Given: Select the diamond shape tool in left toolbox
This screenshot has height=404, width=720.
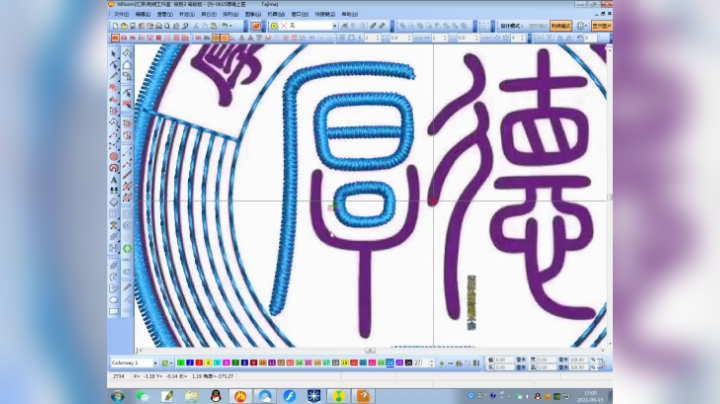Looking at the screenshot, I should pos(114,202).
